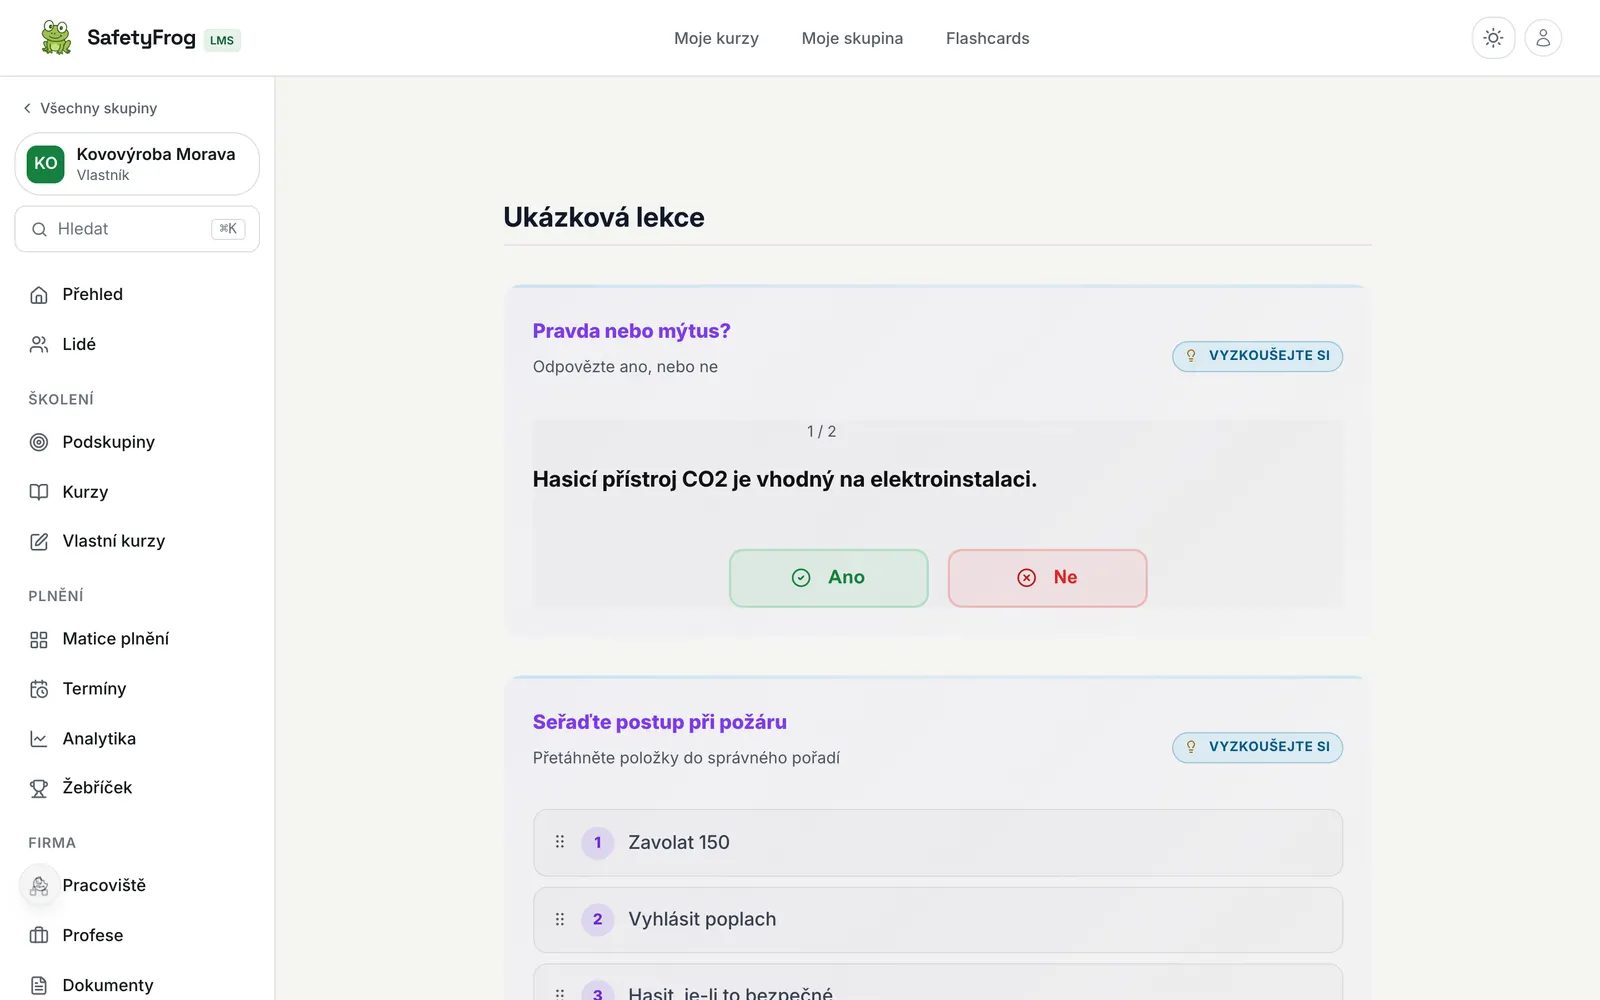Click drag handle of Zavolat 150
This screenshot has height=1000, width=1600.
560,842
